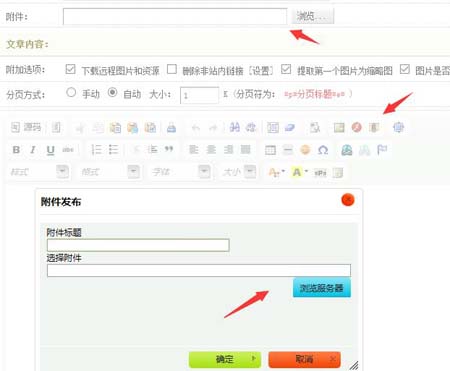Open Find with the binoculars icon

click(x=235, y=127)
